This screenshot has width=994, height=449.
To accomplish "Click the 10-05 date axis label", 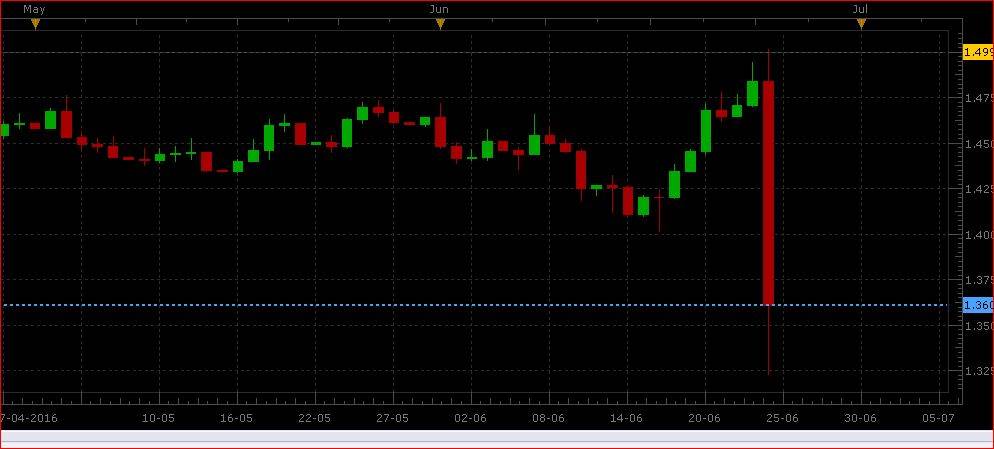I will tap(159, 418).
